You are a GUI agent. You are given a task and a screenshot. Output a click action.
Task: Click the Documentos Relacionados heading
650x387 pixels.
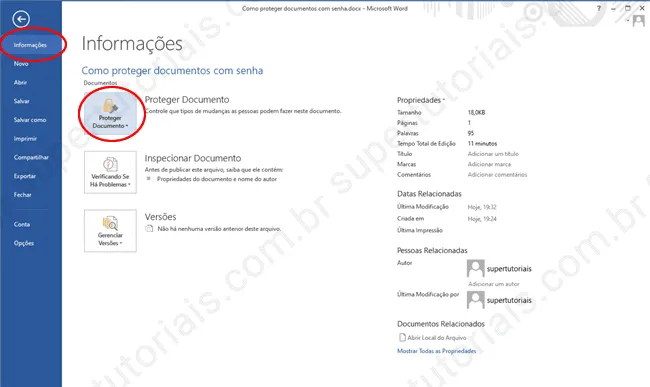[x=441, y=324]
